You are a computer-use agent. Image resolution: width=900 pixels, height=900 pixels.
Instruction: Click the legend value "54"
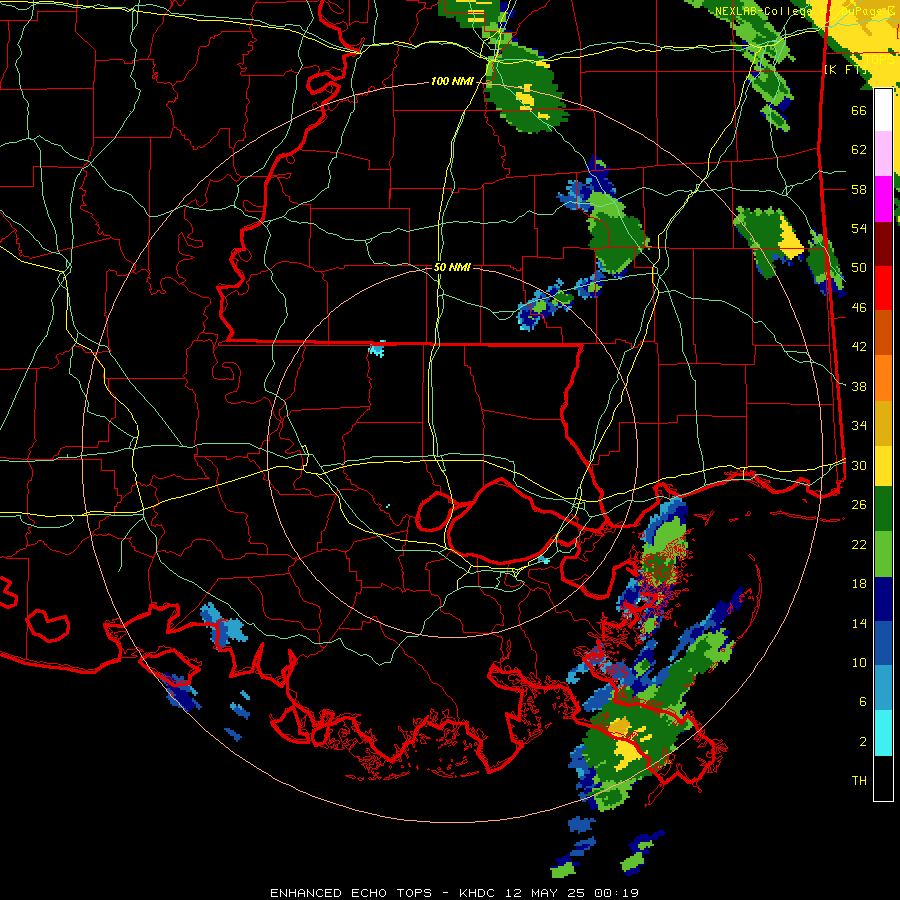[859, 228]
